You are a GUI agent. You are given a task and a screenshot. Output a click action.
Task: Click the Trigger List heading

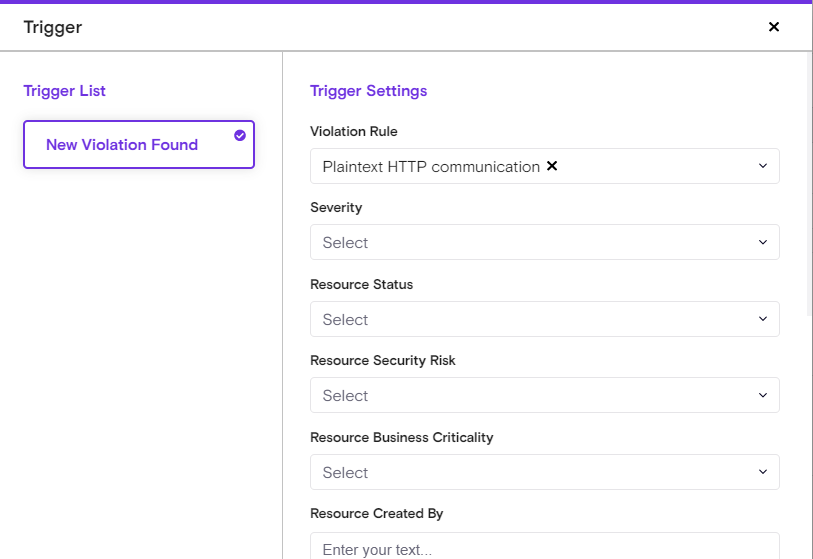(64, 91)
